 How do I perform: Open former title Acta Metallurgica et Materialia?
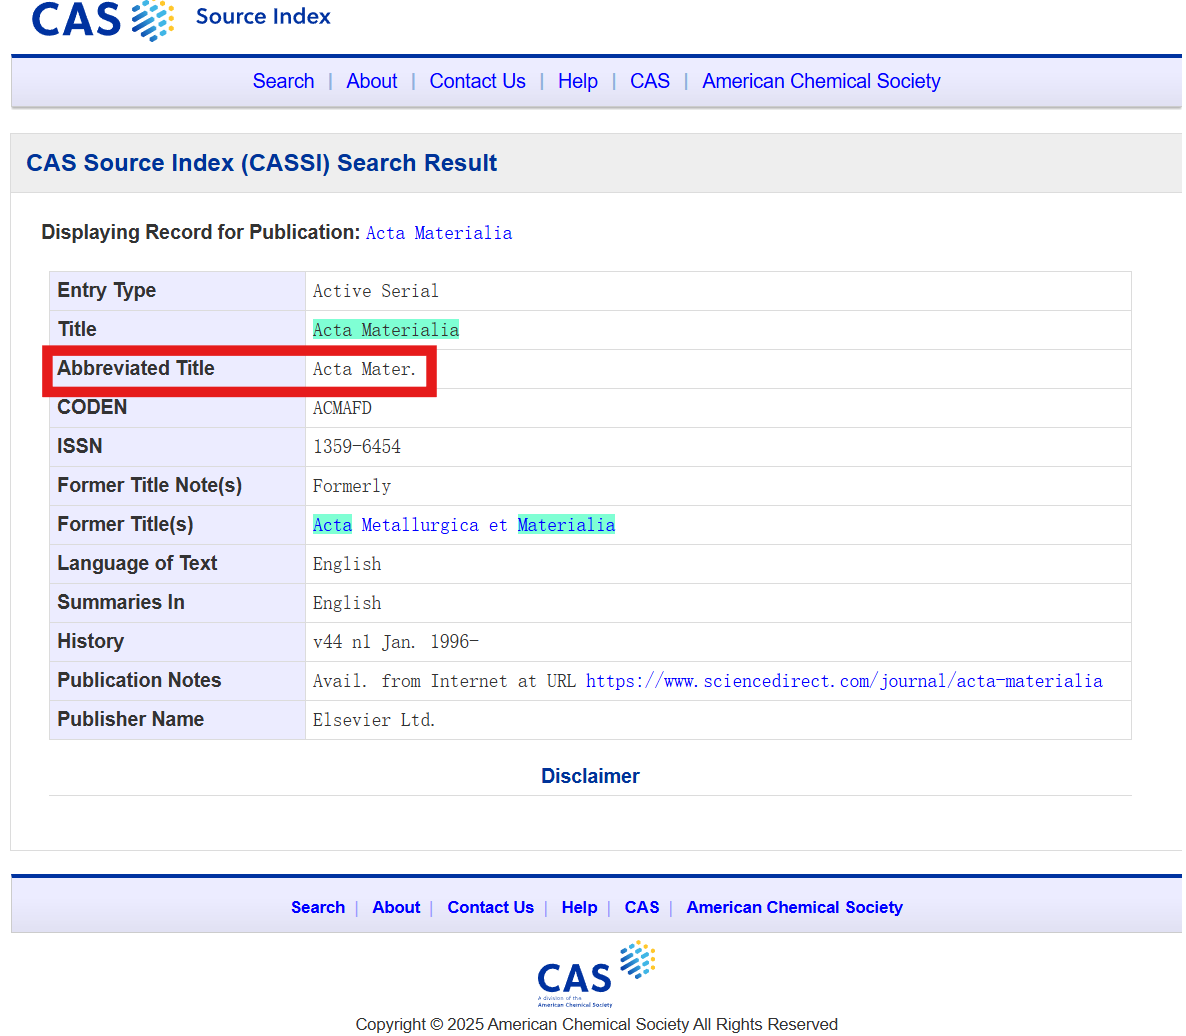pyautogui.click(x=464, y=525)
